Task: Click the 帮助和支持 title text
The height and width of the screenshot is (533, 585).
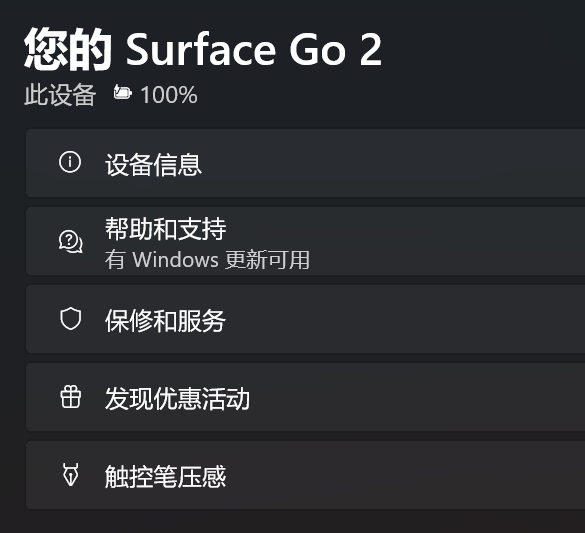Action: 165,229
